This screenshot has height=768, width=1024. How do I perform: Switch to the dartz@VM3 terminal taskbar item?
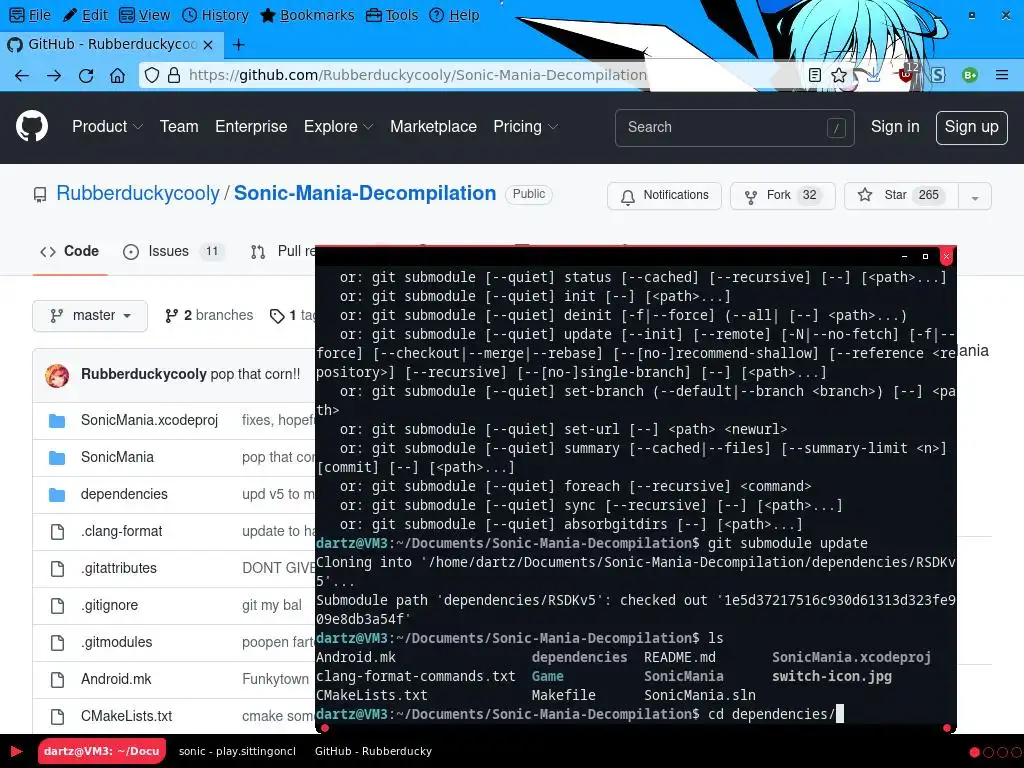coord(102,751)
